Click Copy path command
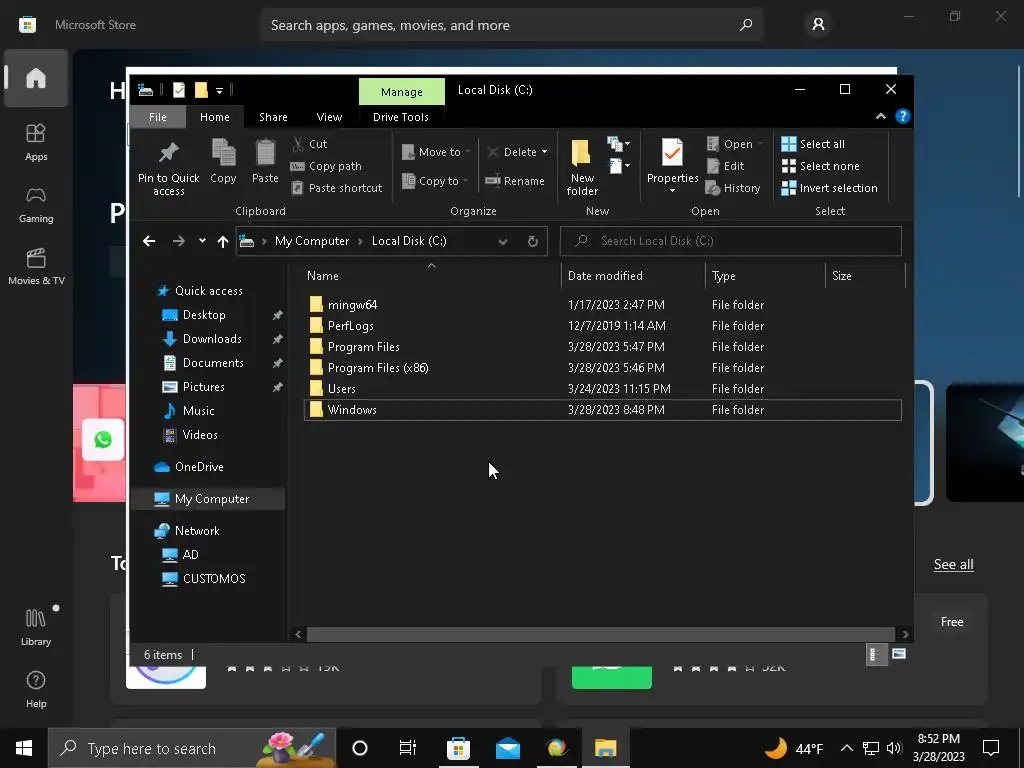This screenshot has width=1024, height=768. pos(326,166)
